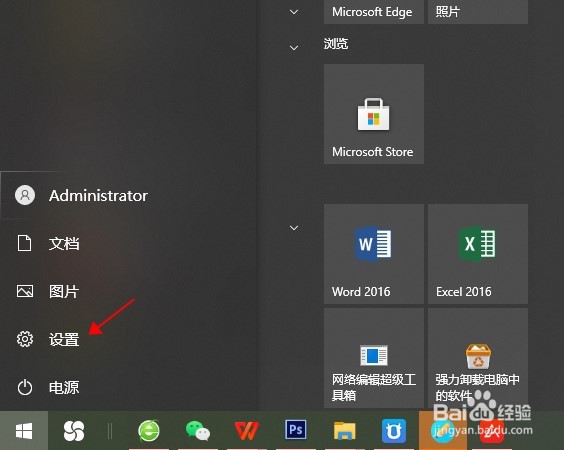Image resolution: width=564 pixels, height=450 pixels.
Task: Launch the Word 2016 tile
Action: point(374,254)
